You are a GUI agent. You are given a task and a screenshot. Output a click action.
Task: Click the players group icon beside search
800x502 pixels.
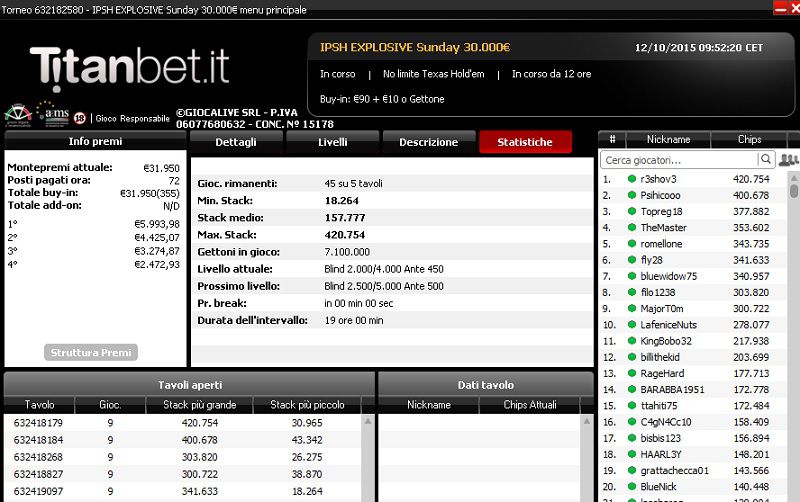tap(789, 160)
